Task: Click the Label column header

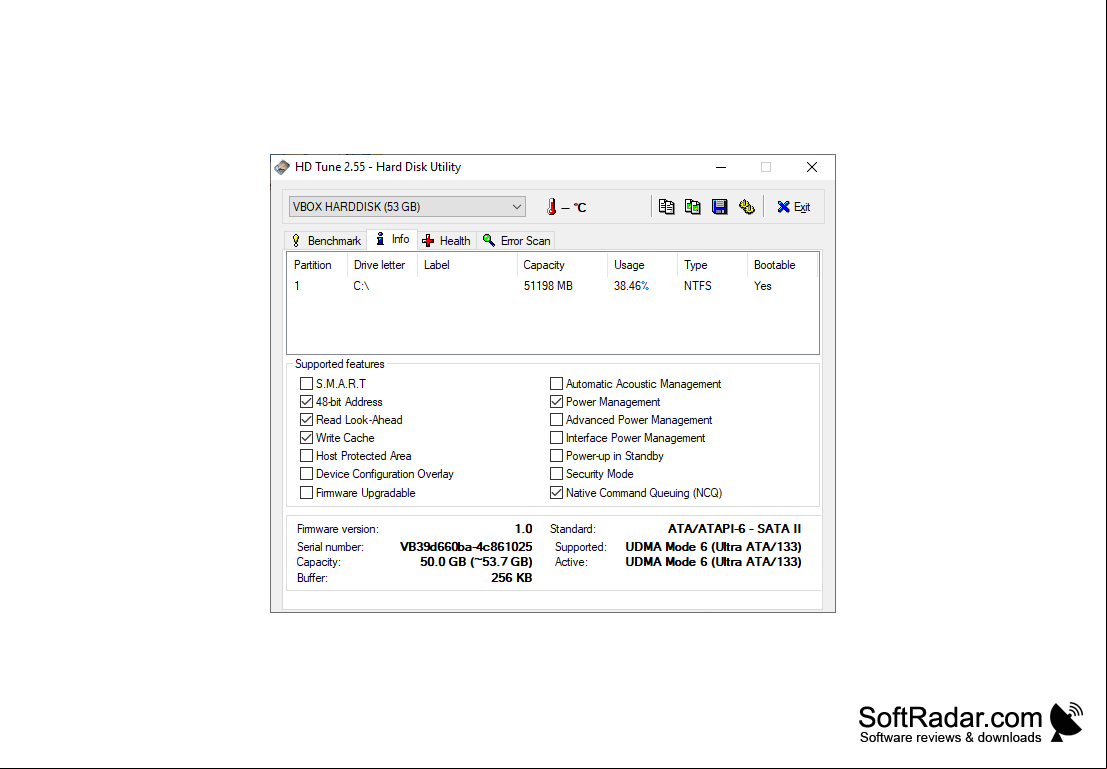Action: click(x=467, y=265)
